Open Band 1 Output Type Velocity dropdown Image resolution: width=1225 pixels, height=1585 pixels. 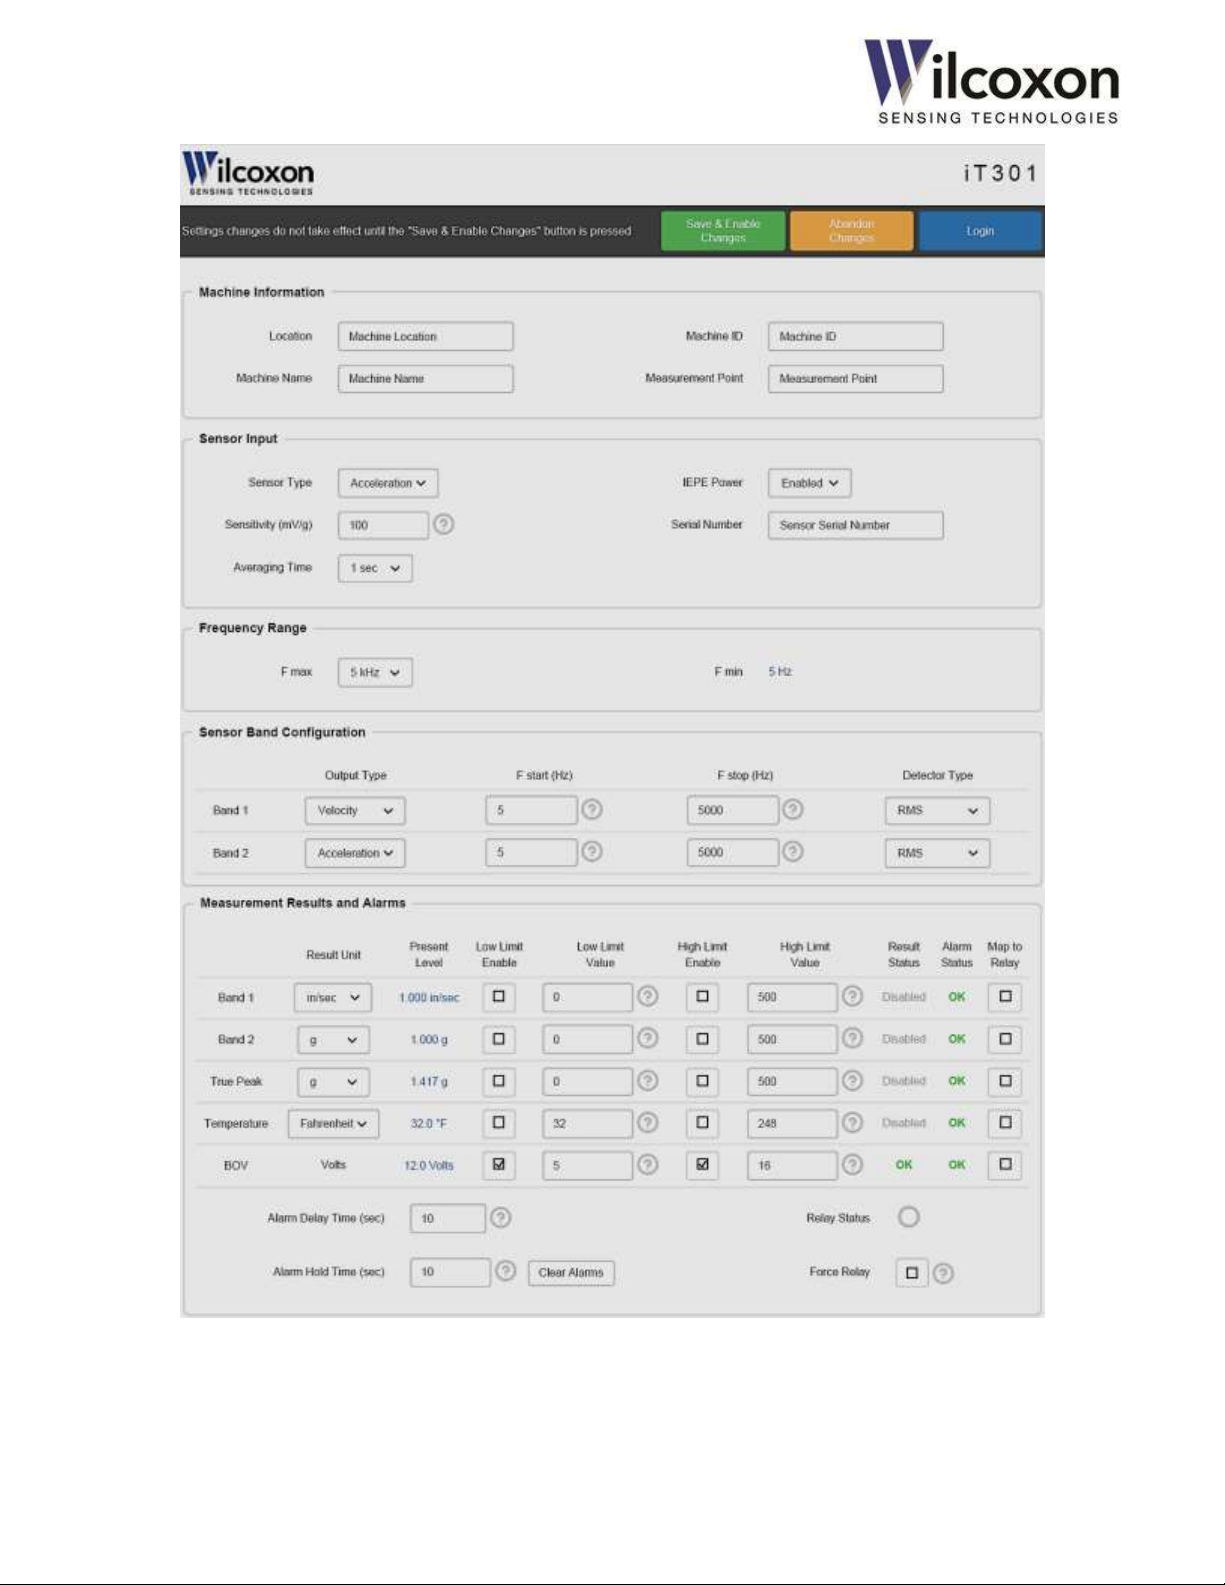355,811
